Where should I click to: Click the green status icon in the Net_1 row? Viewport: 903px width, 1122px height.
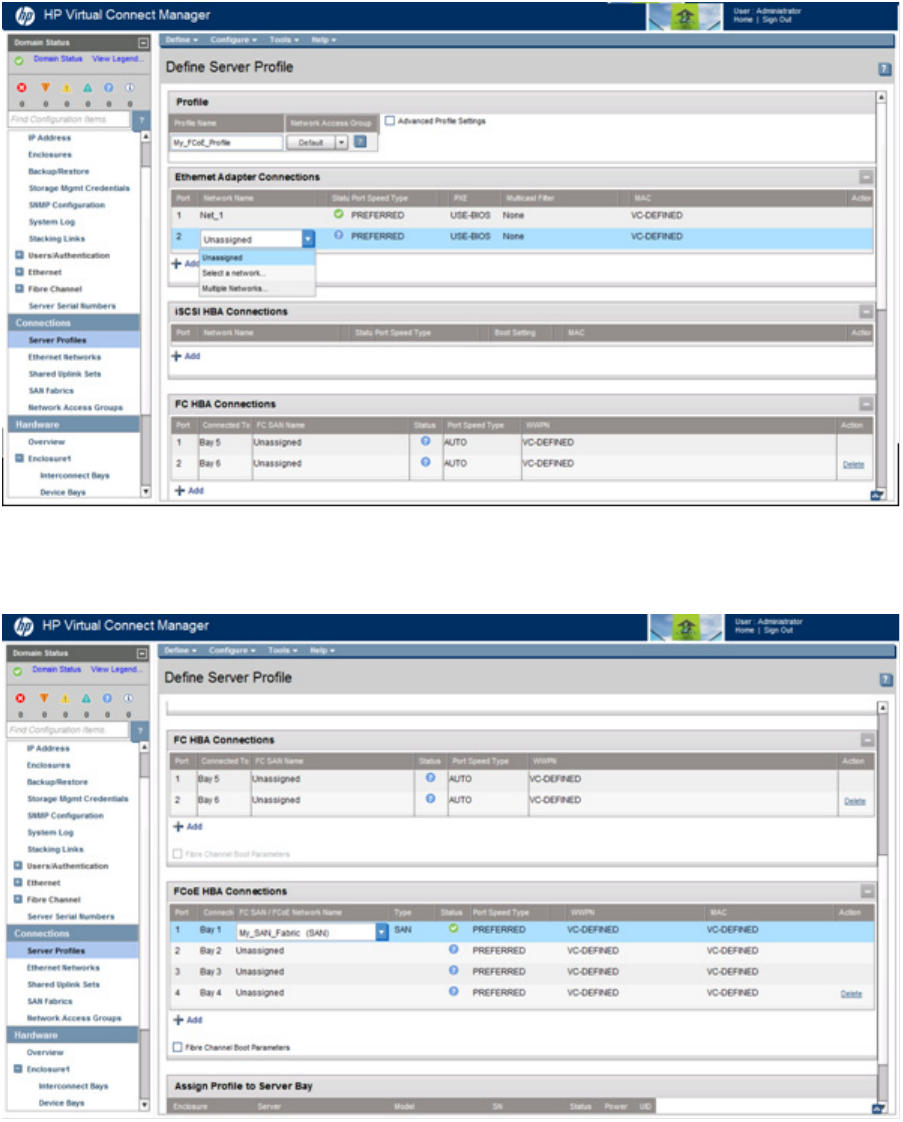[x=338, y=214]
